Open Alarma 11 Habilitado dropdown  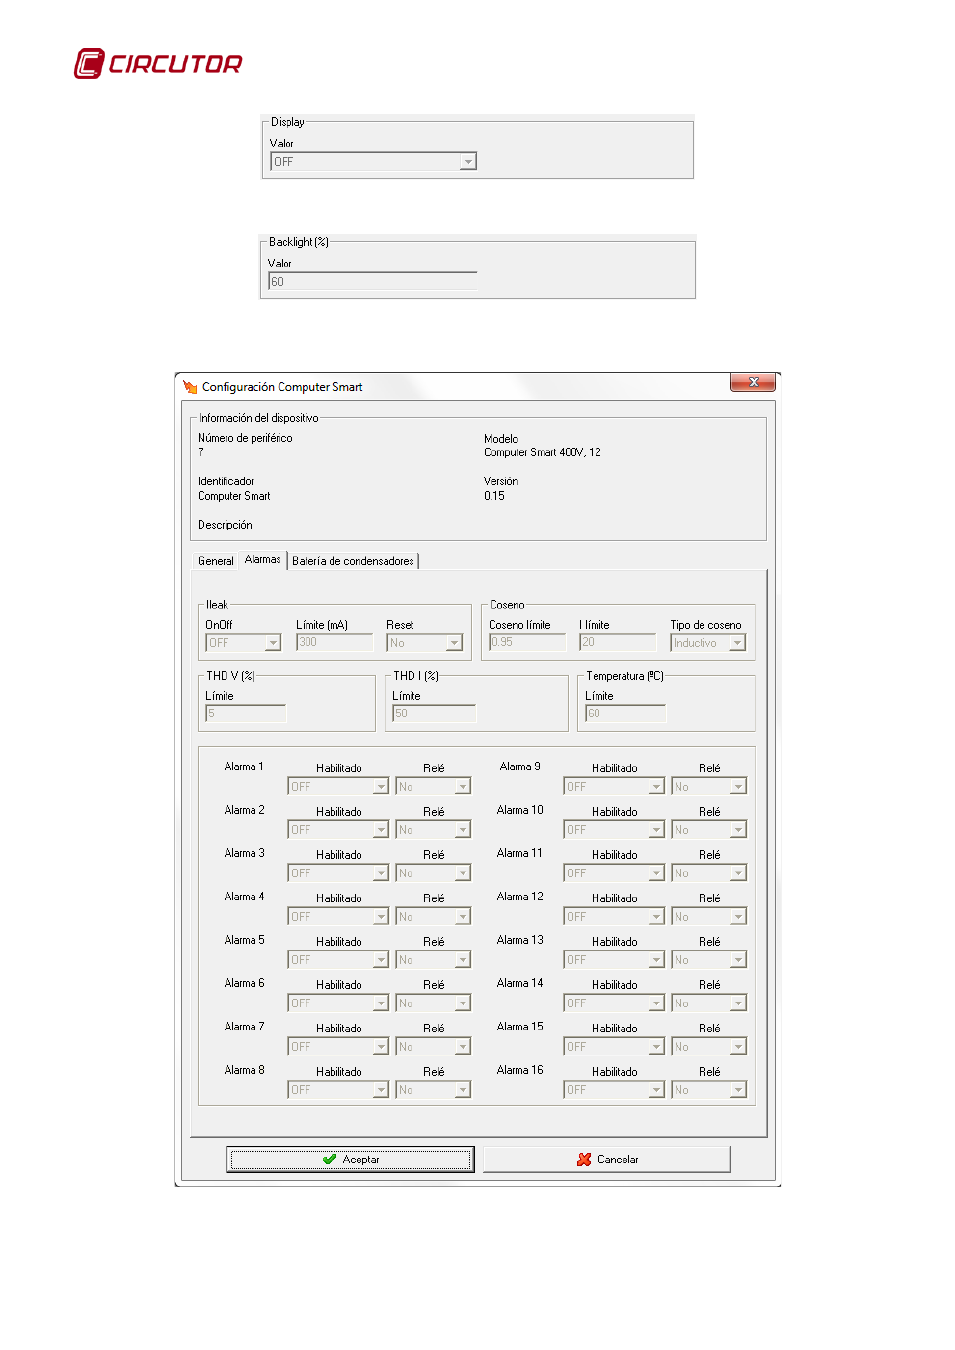pos(614,873)
